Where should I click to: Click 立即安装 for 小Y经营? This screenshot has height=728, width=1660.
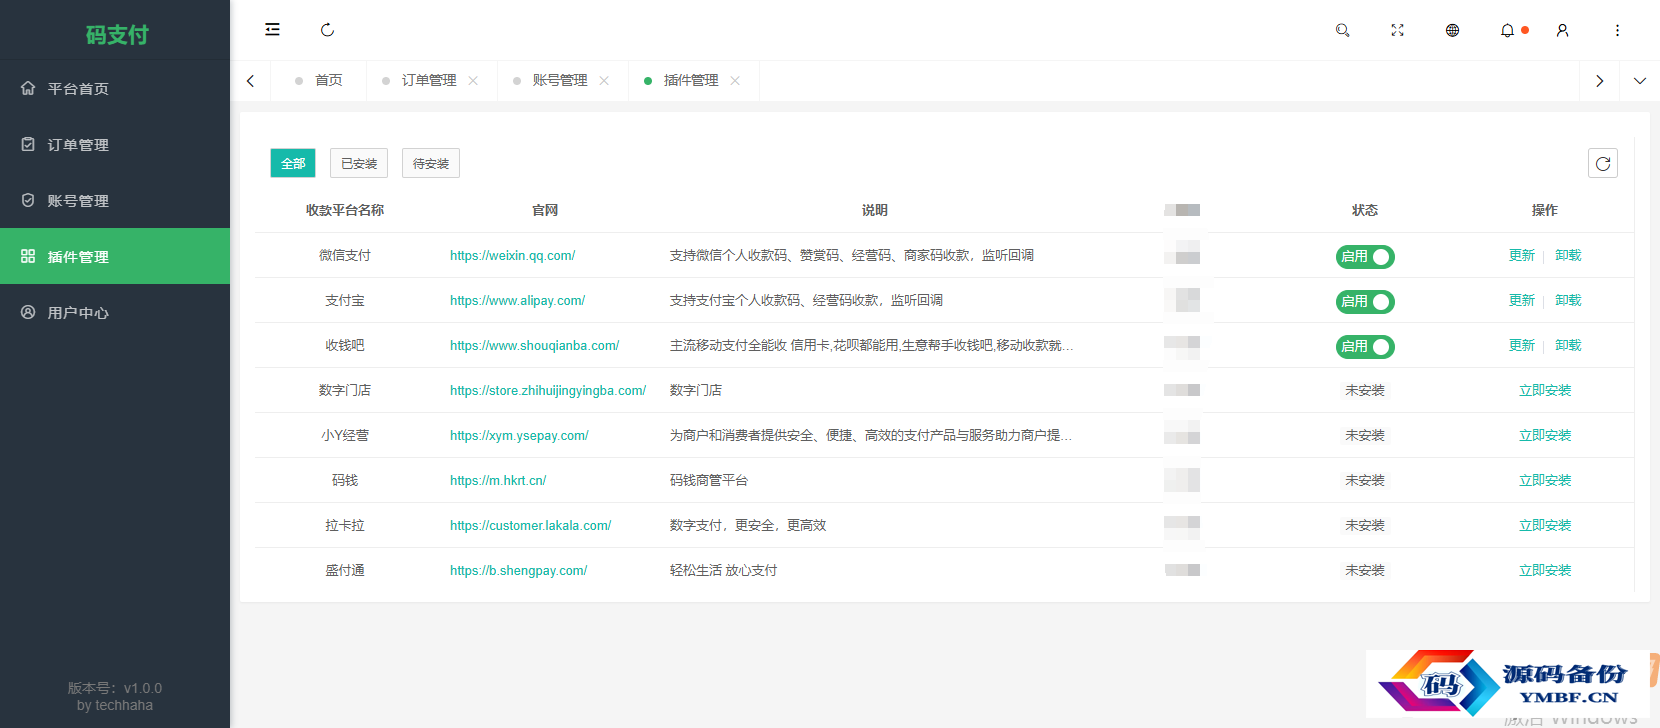coord(1545,435)
